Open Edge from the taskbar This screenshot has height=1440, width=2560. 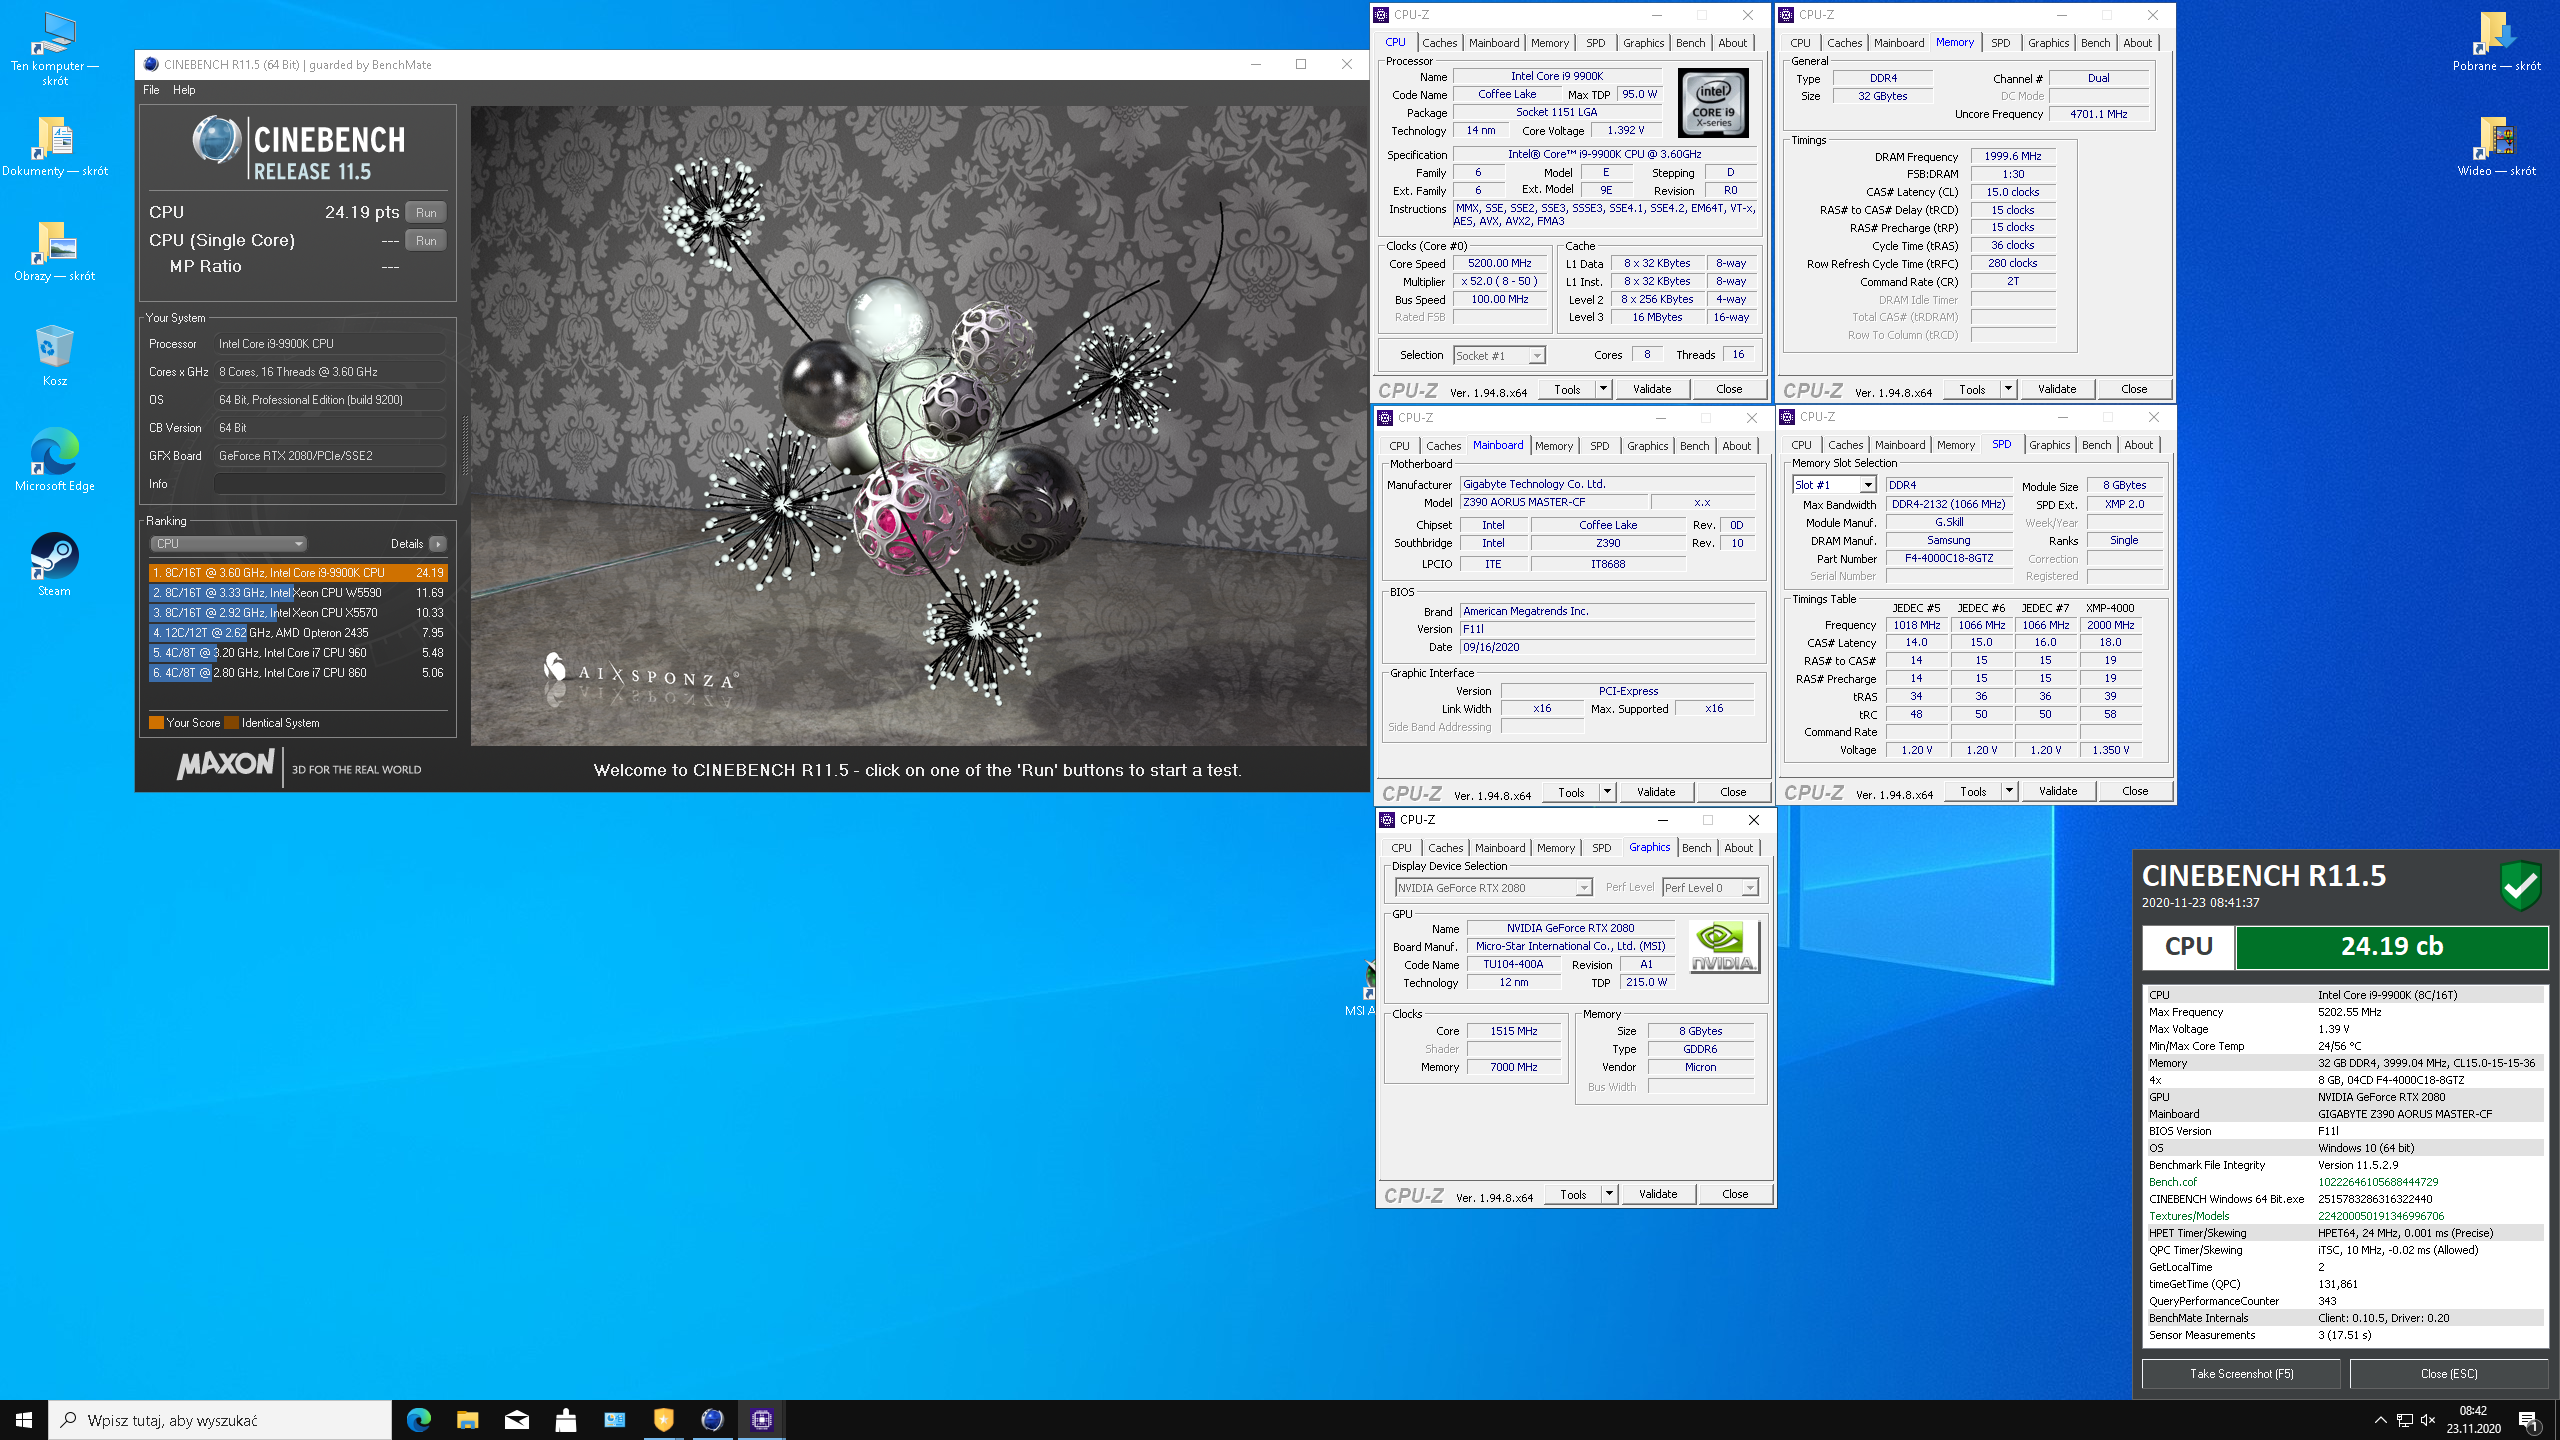419,1419
